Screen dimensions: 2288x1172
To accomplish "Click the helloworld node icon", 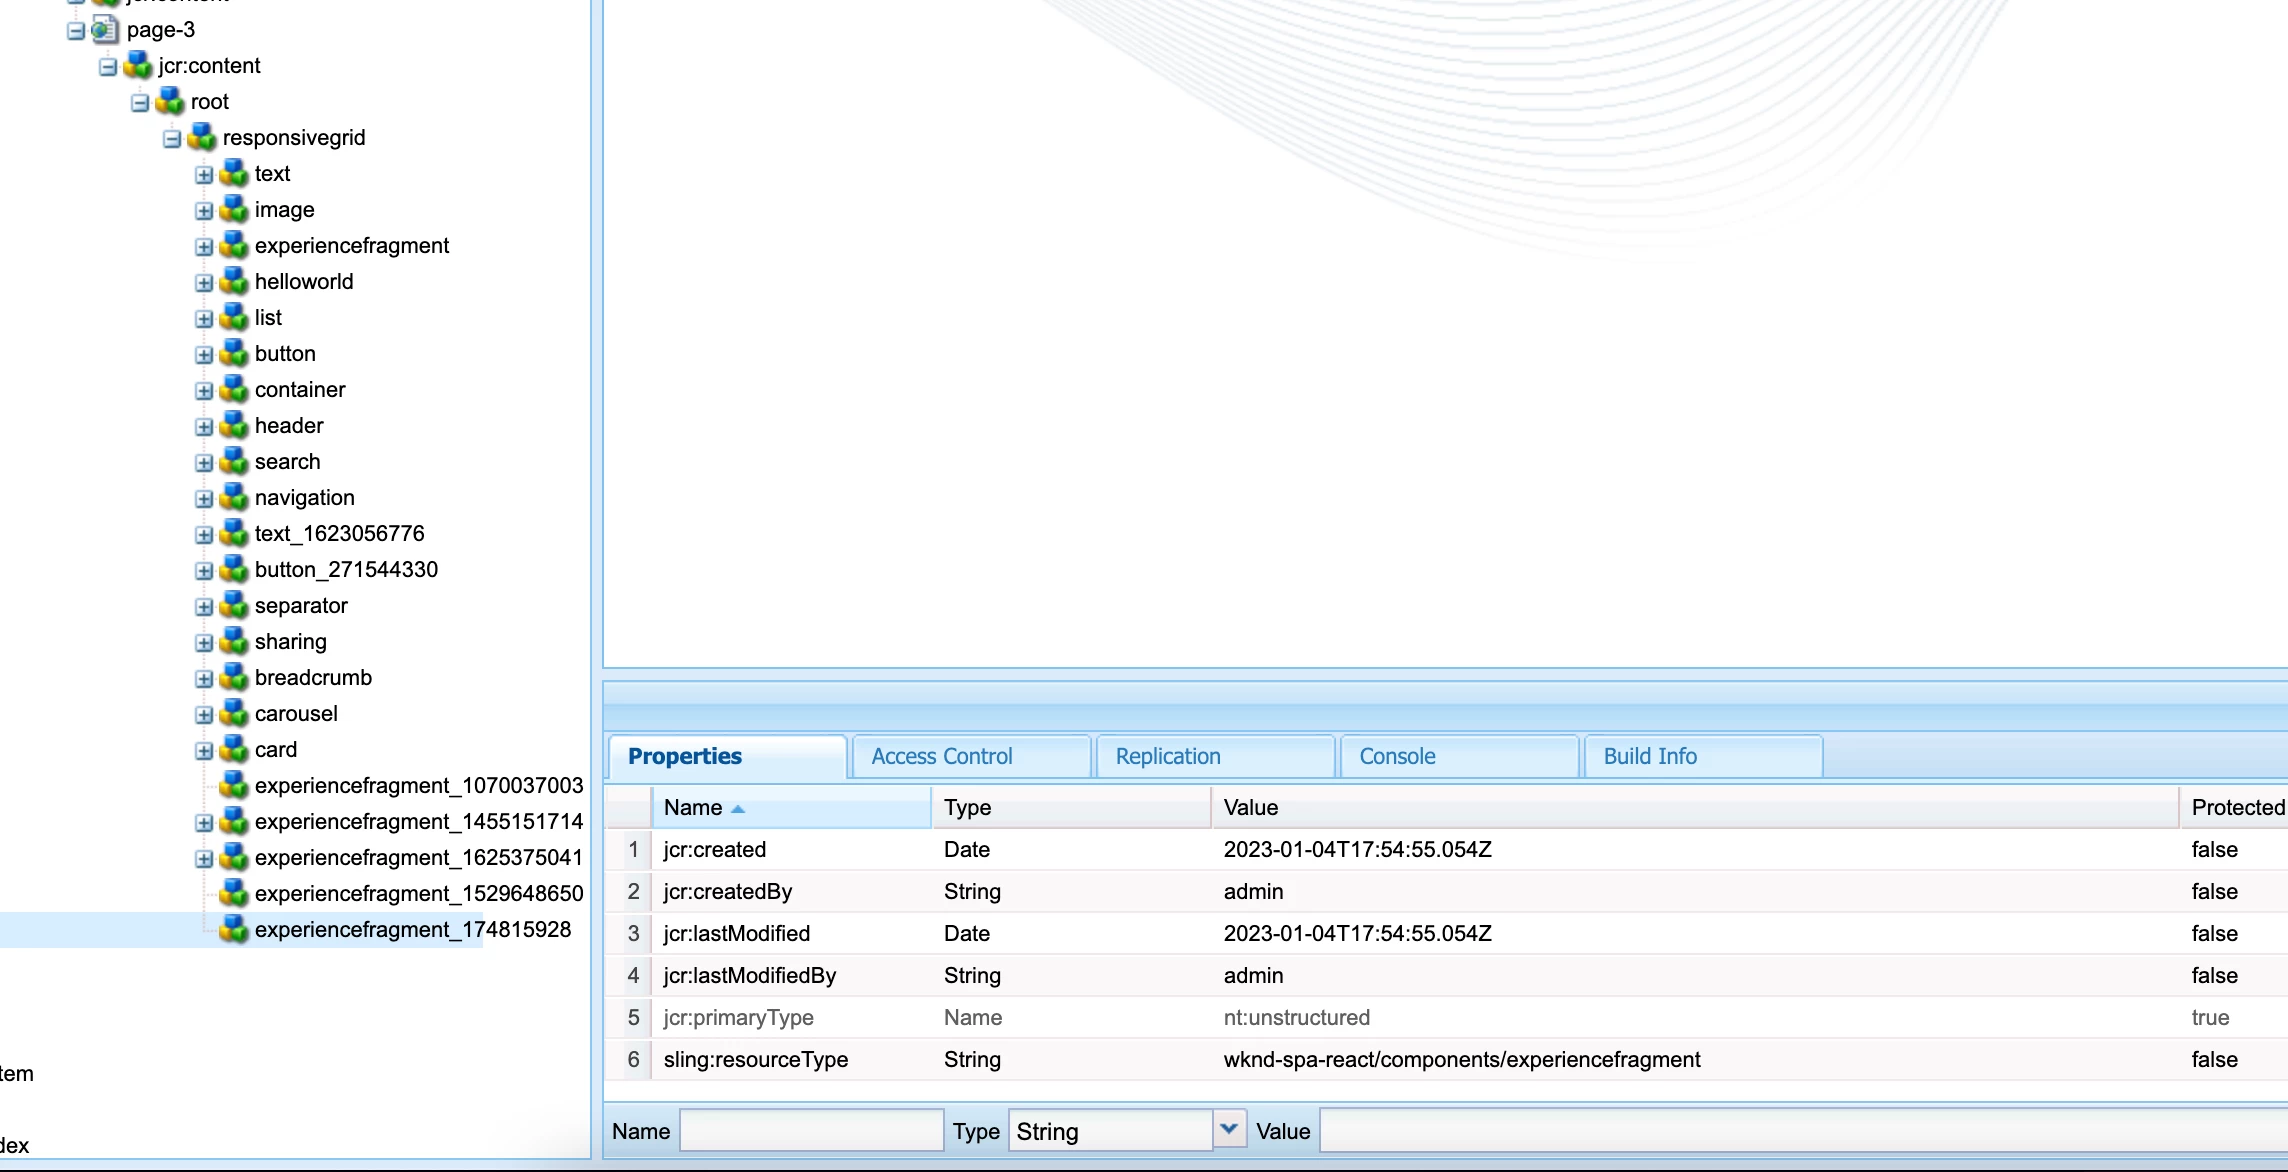I will (233, 282).
